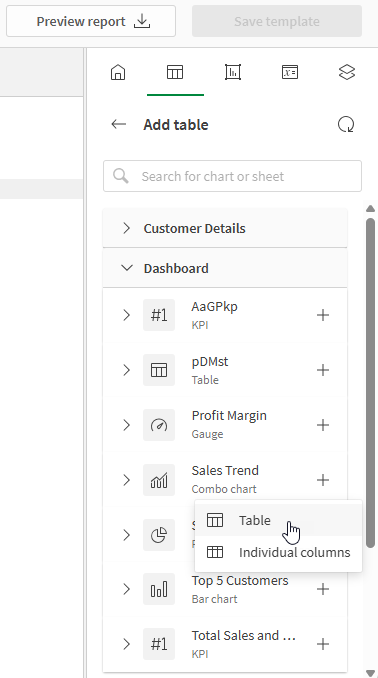
Task: Add Profit Margin gauge with plus icon
Action: click(323, 425)
